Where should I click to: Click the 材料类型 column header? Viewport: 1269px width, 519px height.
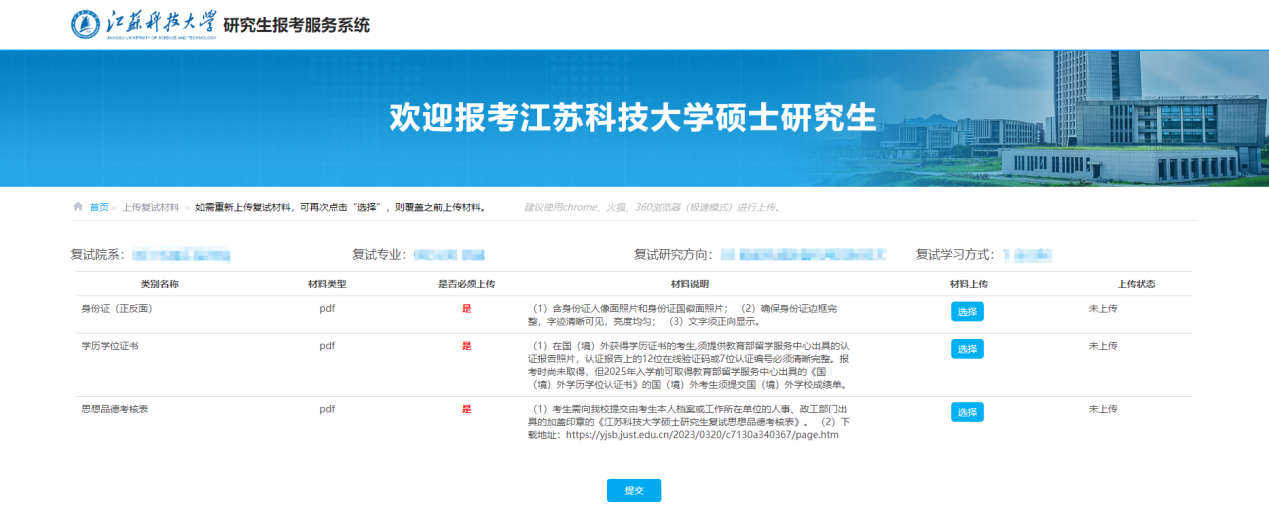(327, 284)
